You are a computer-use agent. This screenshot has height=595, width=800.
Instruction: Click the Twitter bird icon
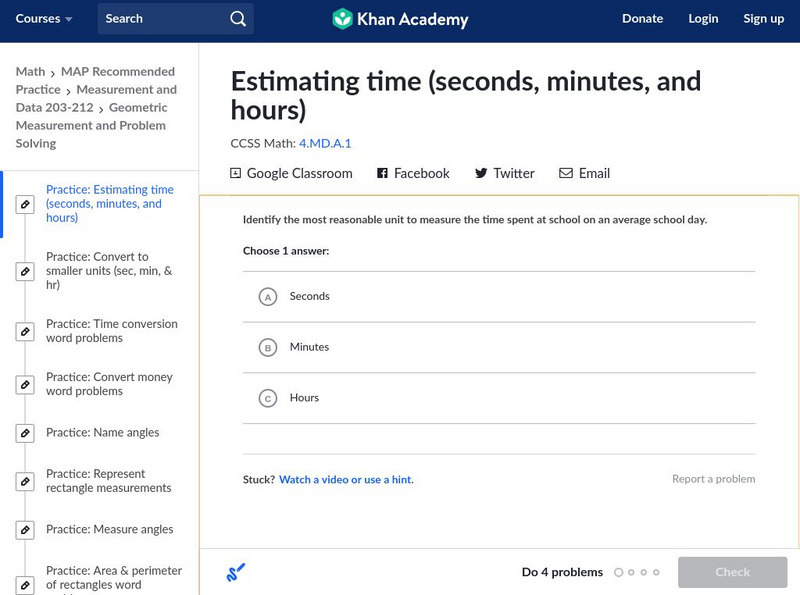pos(481,173)
